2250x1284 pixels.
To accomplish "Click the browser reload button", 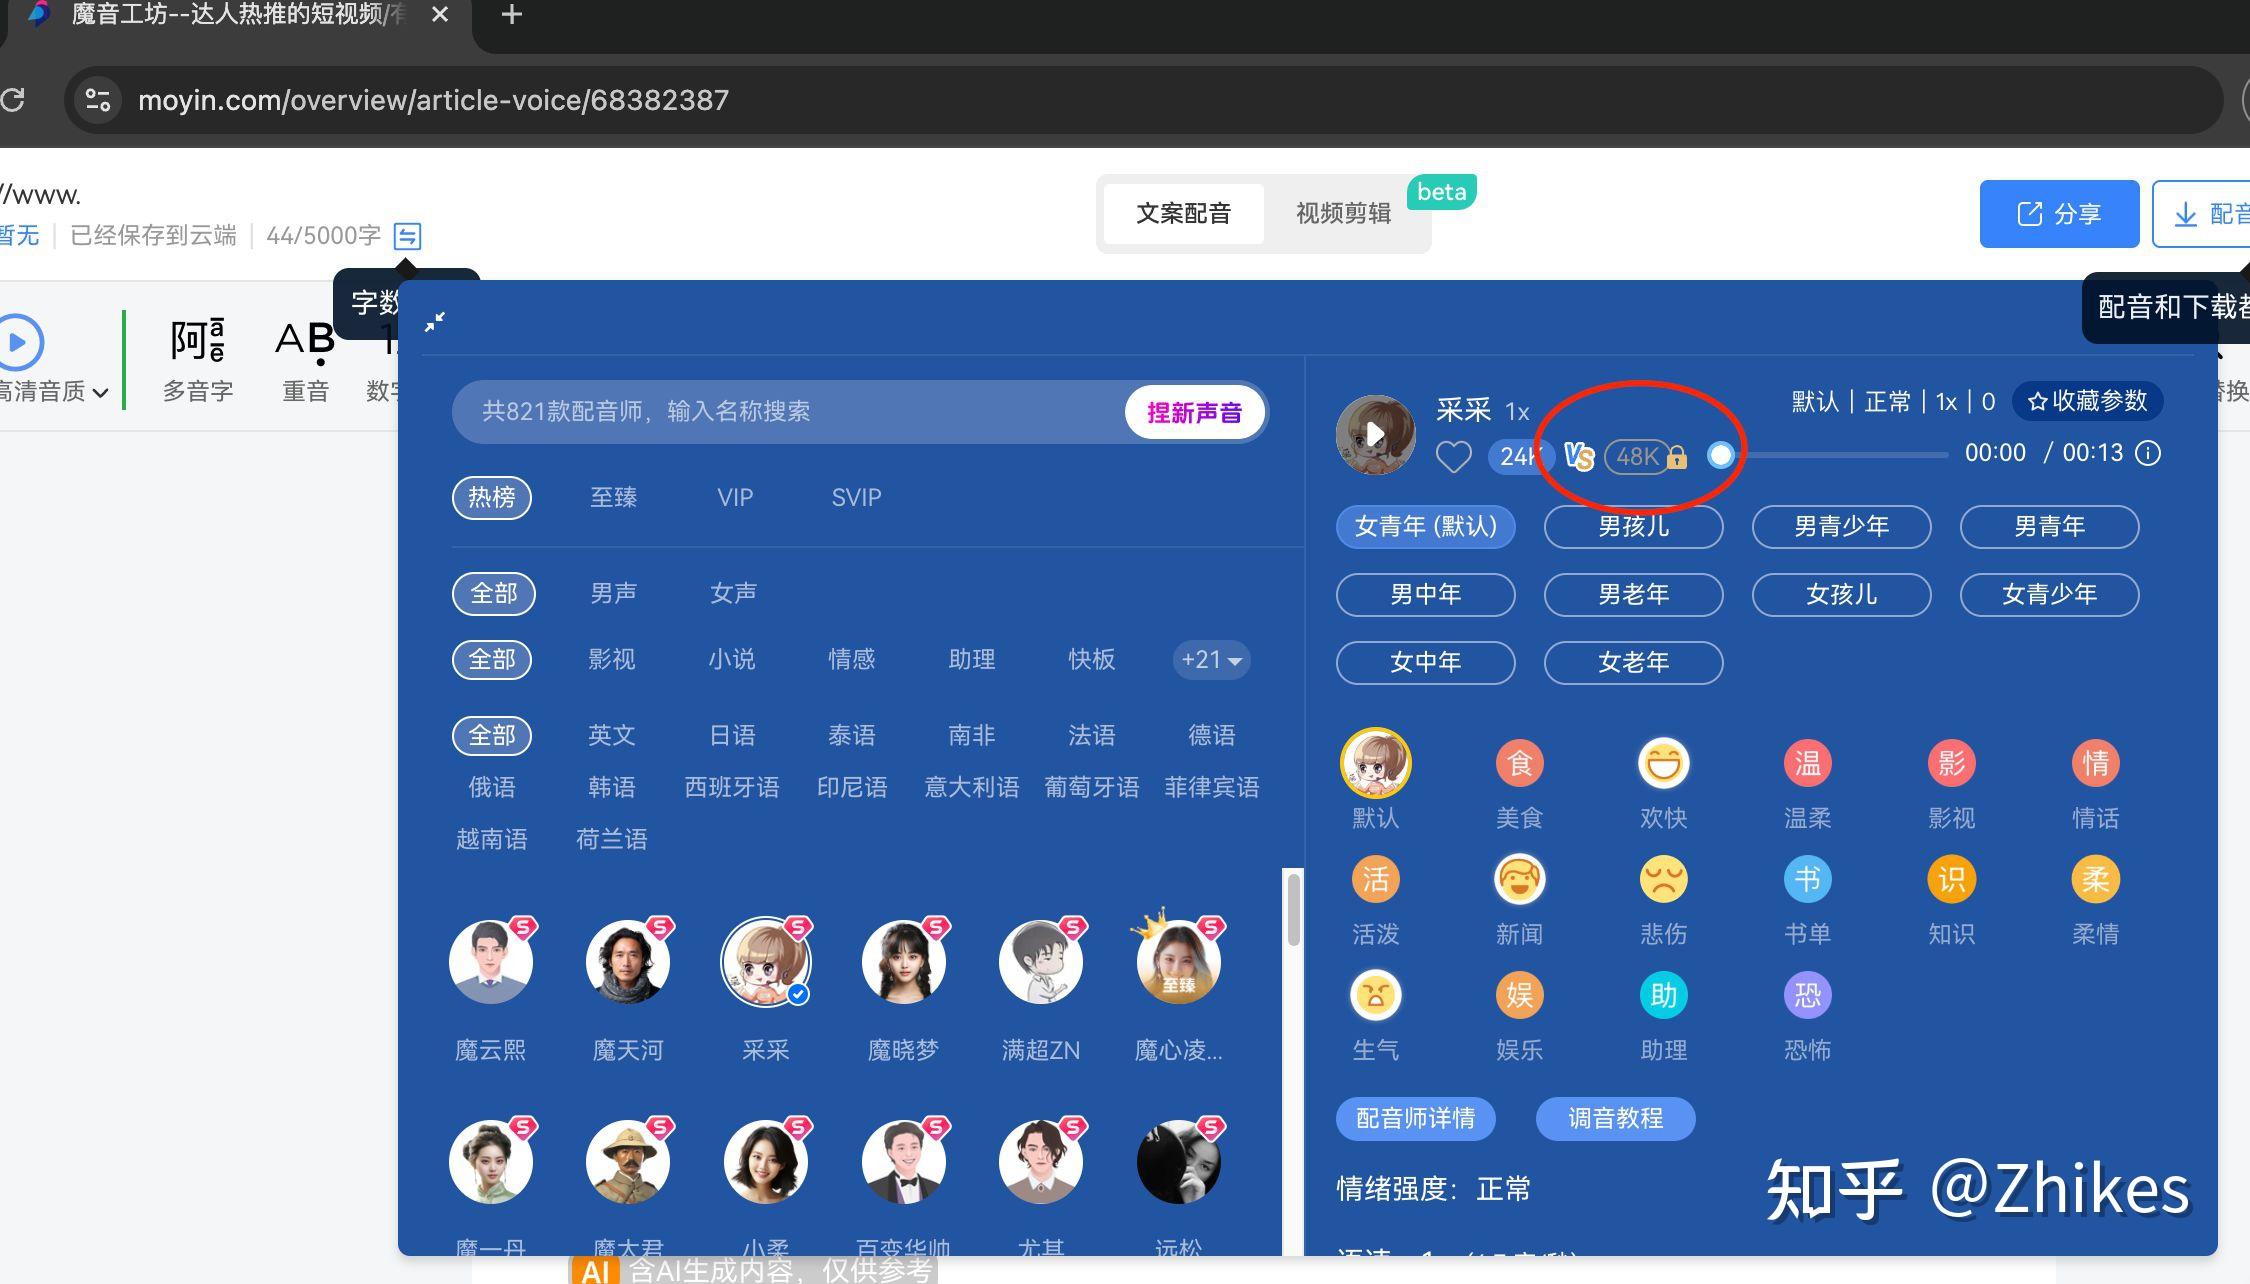I will tap(13, 100).
